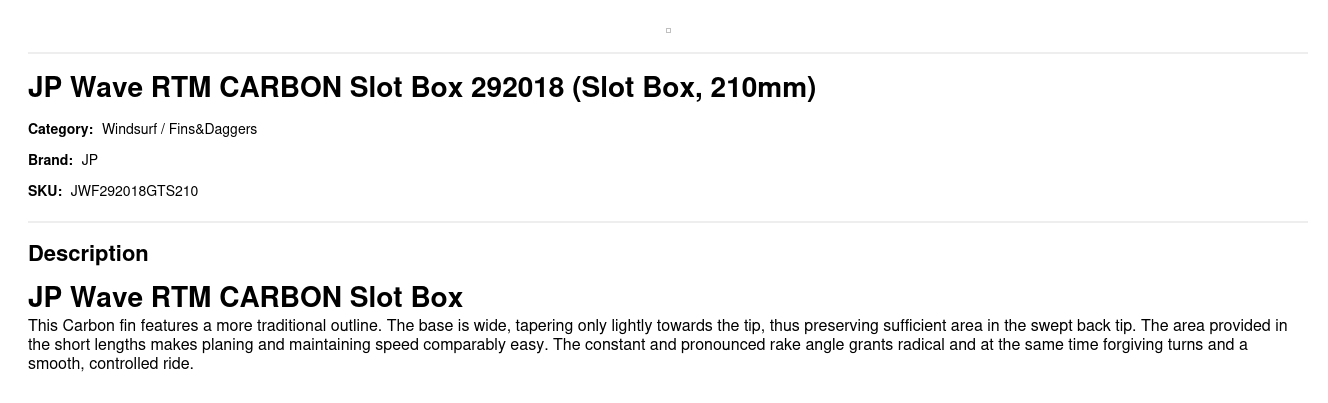1328x403 pixels.
Task: Click the number "292018" in the product title
Action: click(x=517, y=88)
